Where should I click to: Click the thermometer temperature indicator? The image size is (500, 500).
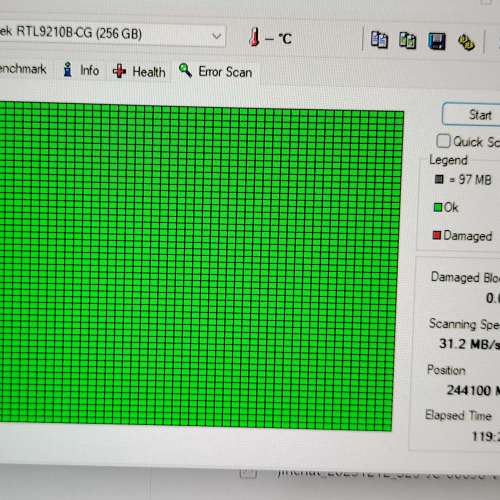(x=254, y=37)
